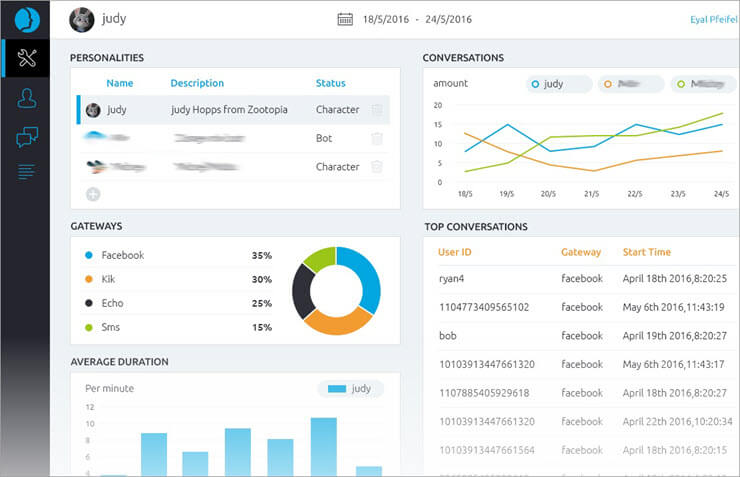This screenshot has width=740, height=477.
Task: Click 'May 6th 2016,11:43:17' start time
Action: 673,364
